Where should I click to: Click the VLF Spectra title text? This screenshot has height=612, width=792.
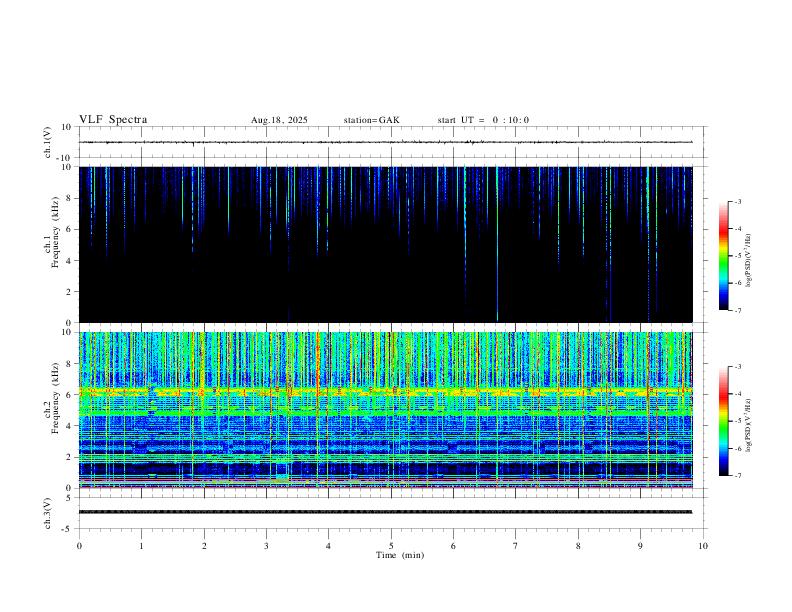[x=113, y=120]
